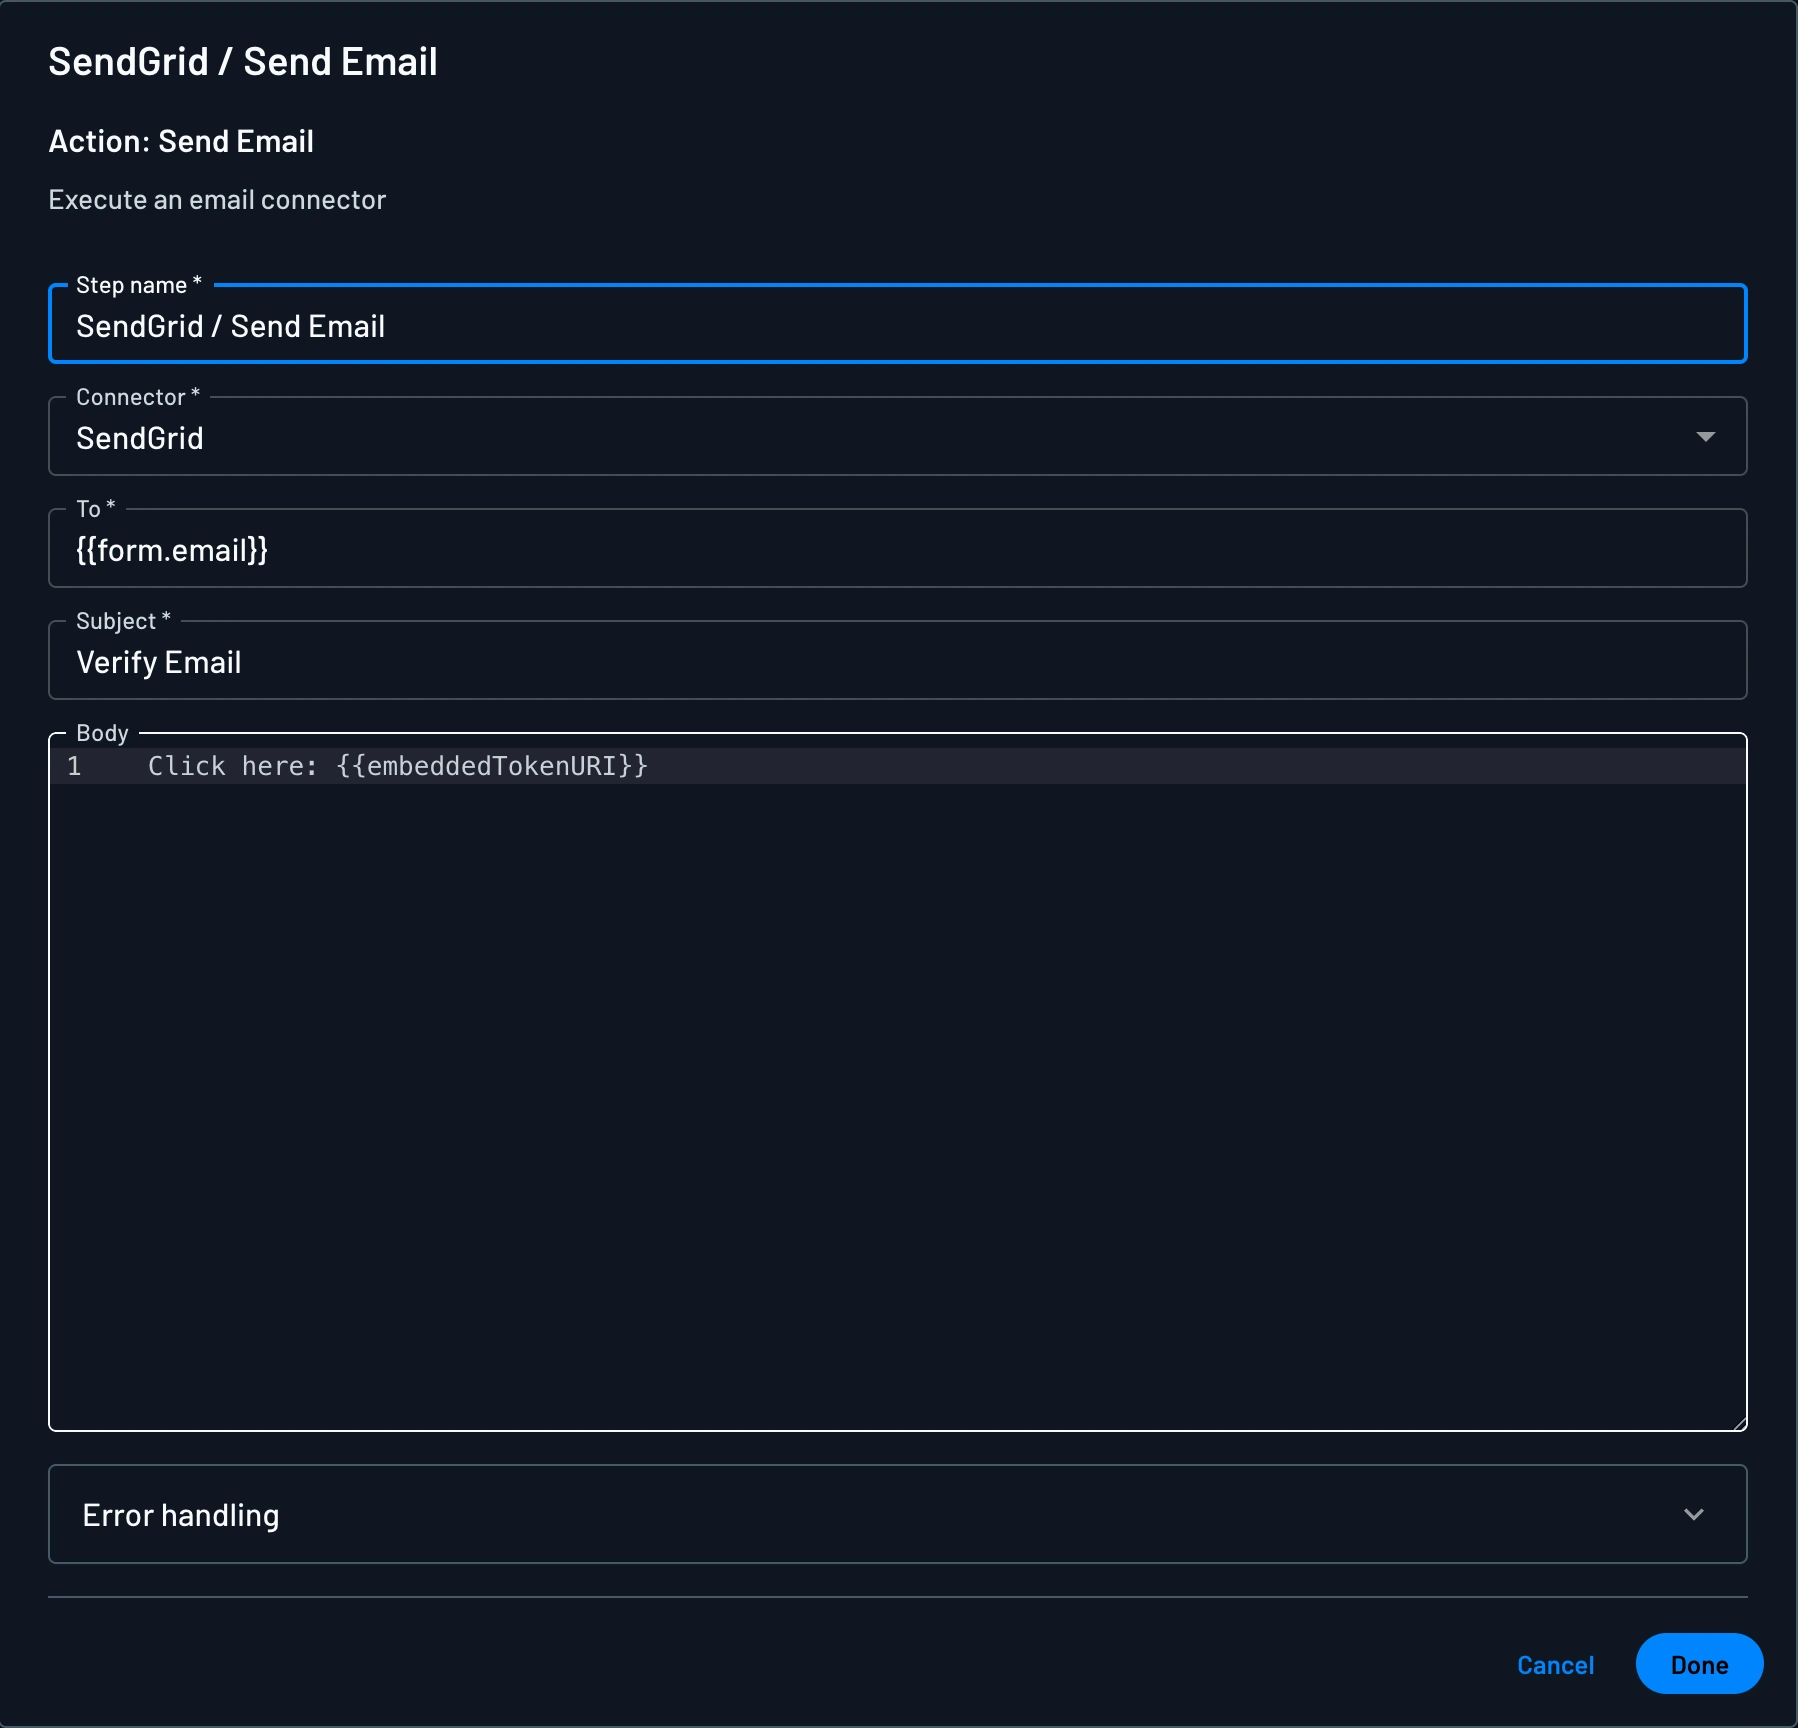
Task: Click the Execute an email connector description
Action: 216,200
